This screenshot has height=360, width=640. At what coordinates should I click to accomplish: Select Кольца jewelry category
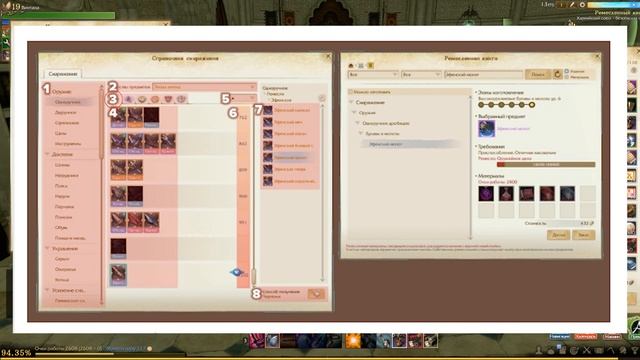pos(62,280)
